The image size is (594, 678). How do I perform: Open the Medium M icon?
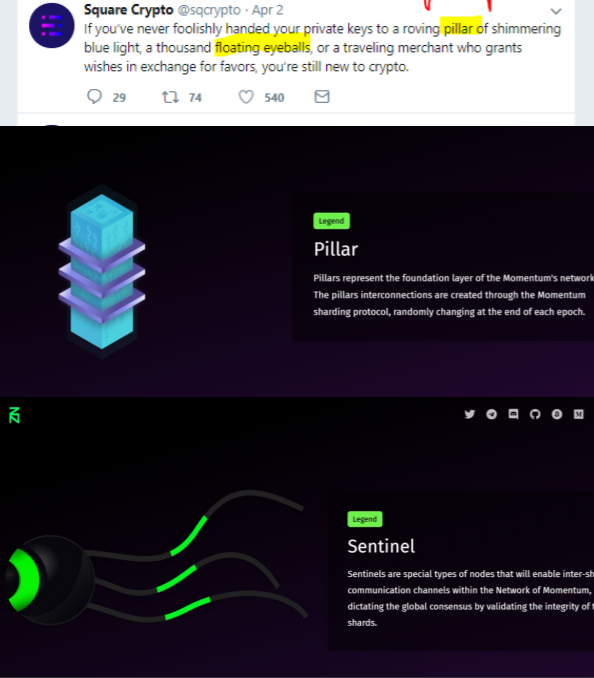pos(578,414)
